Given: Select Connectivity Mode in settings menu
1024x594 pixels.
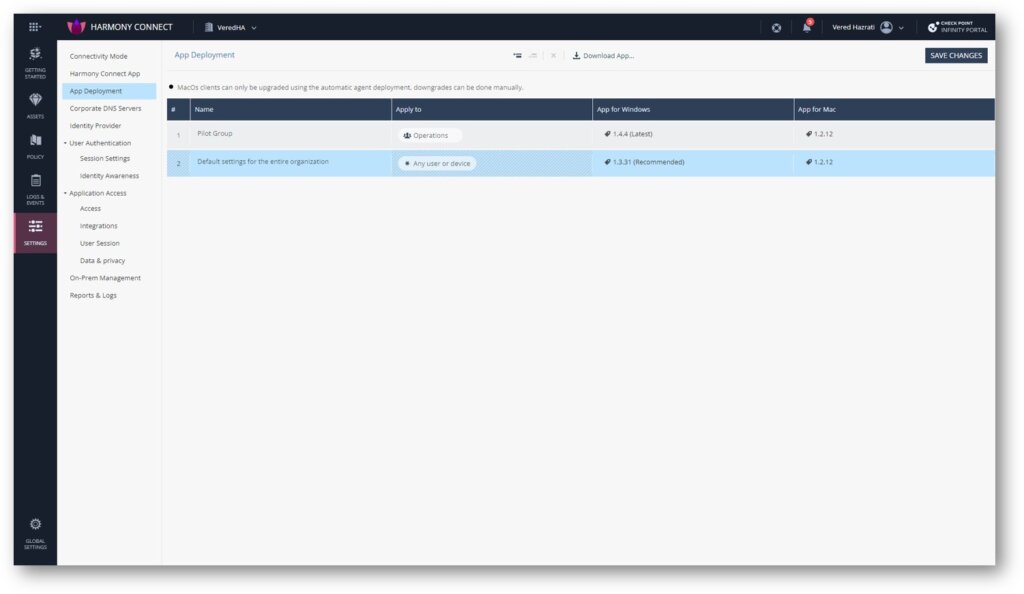Looking at the screenshot, I should click(100, 56).
